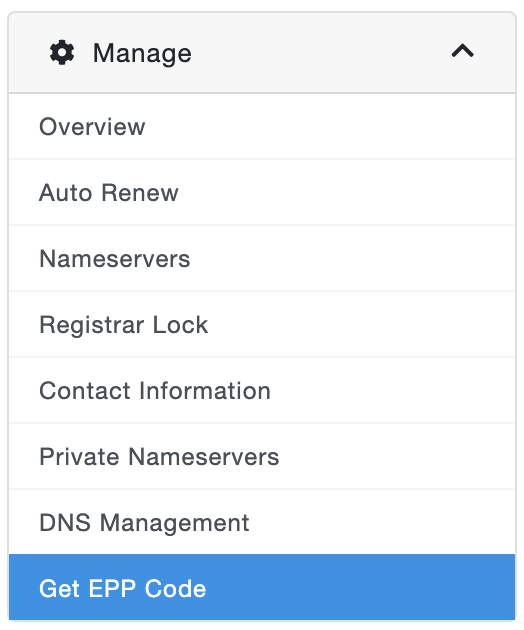The width and height of the screenshot is (524, 630).
Task: Navigate to DNS Management
Action: [262, 522]
